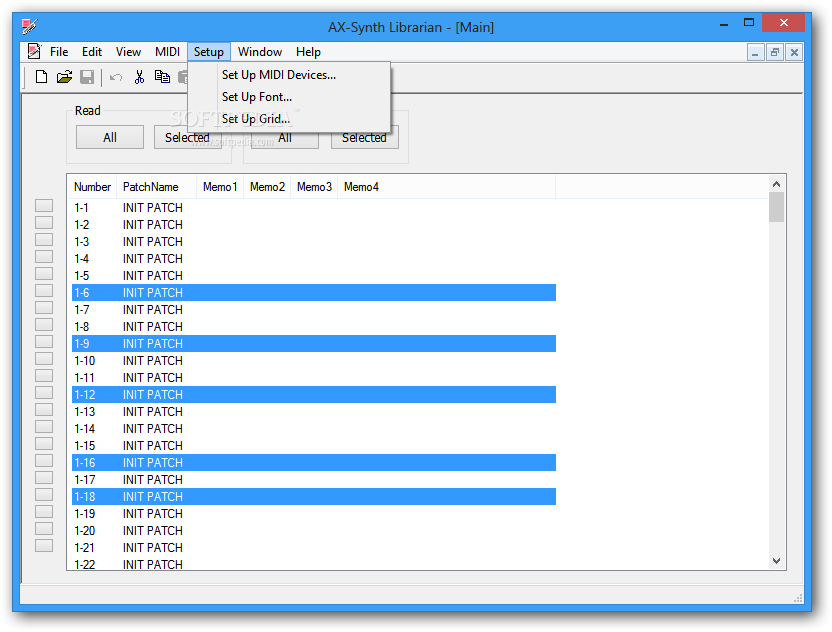
Task: Click the Cut scissors toolbar icon
Action: click(139, 77)
